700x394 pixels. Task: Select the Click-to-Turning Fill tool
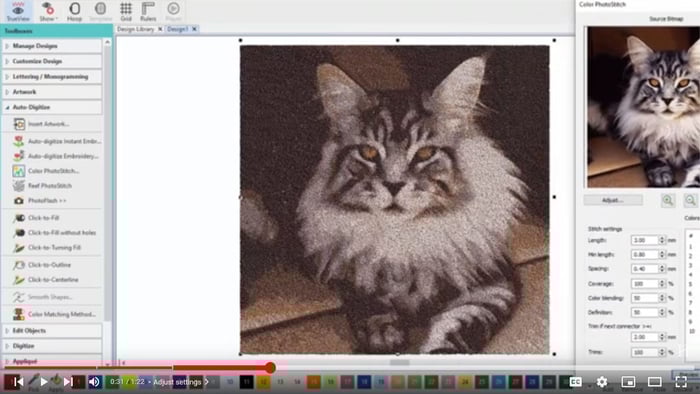[47, 248]
